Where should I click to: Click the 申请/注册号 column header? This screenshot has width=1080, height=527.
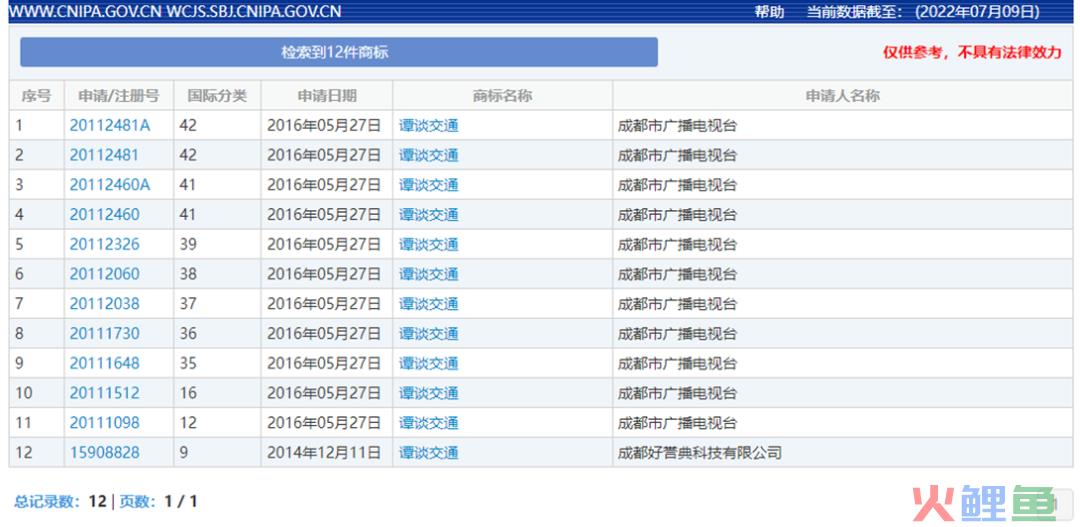point(118,96)
